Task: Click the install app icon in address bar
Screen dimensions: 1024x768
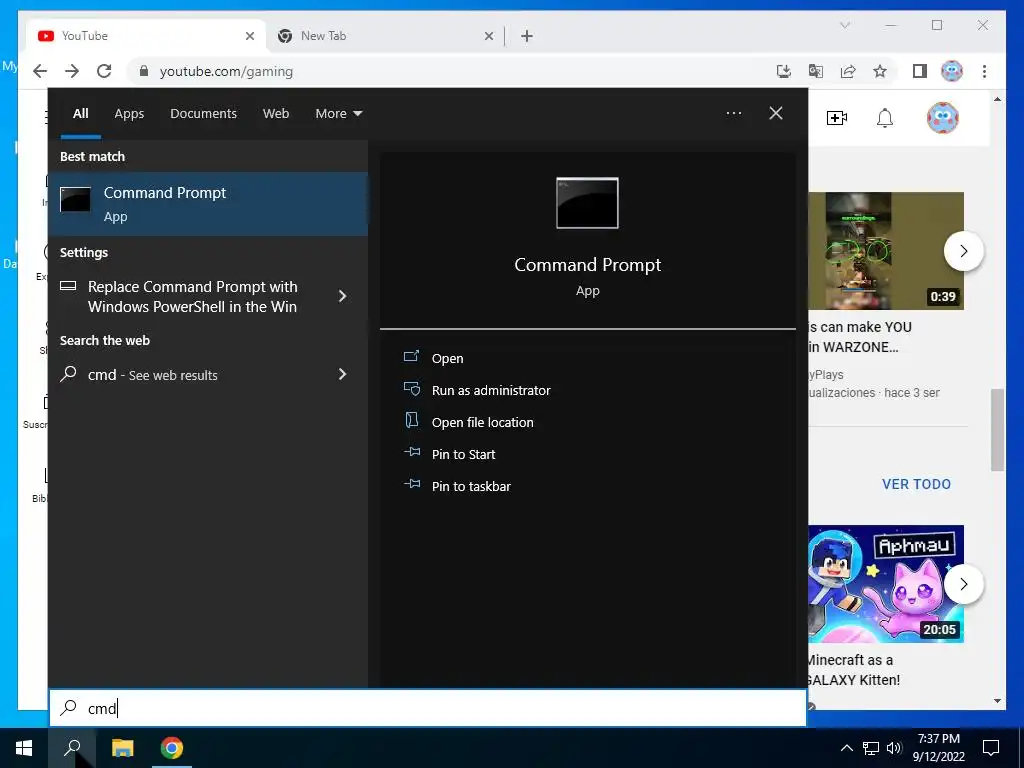Action: click(784, 71)
